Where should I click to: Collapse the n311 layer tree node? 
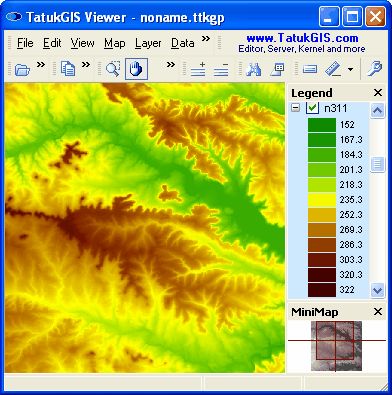click(x=295, y=108)
